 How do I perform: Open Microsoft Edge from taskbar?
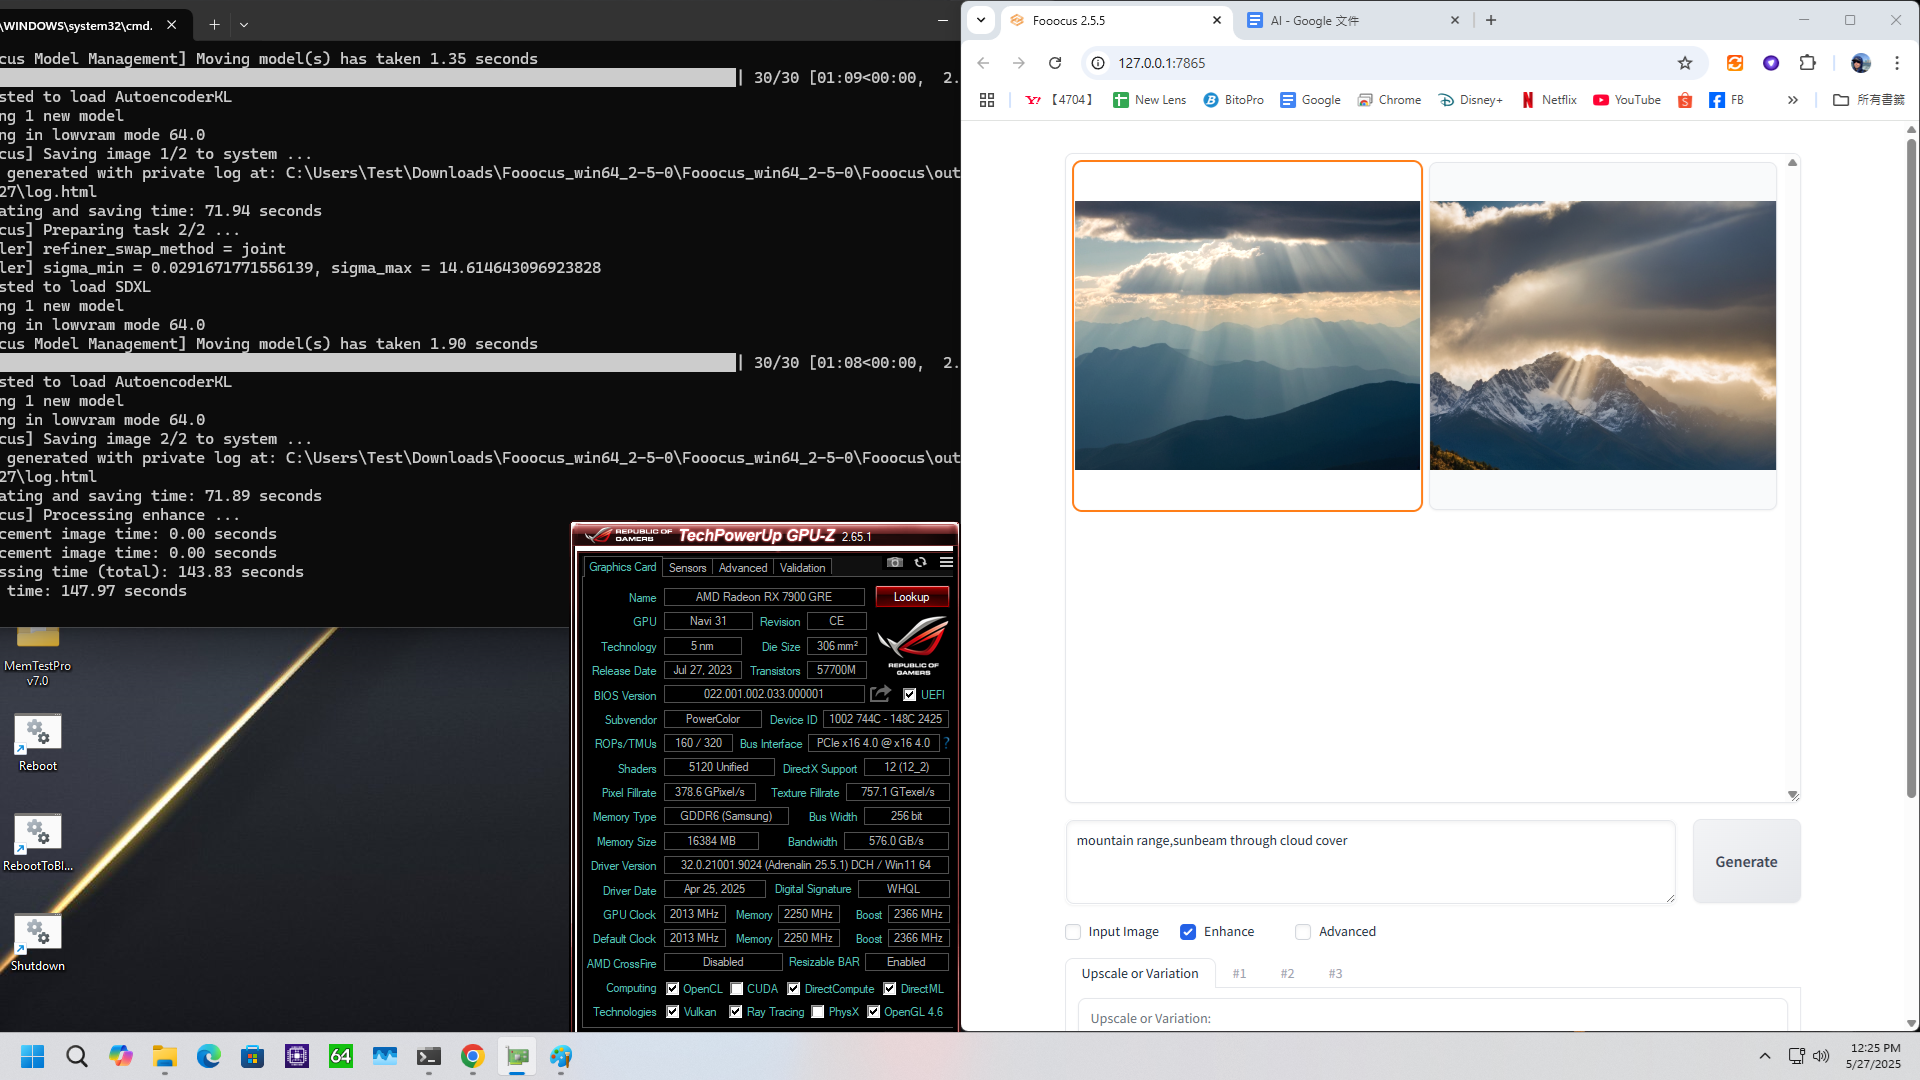coord(209,1056)
